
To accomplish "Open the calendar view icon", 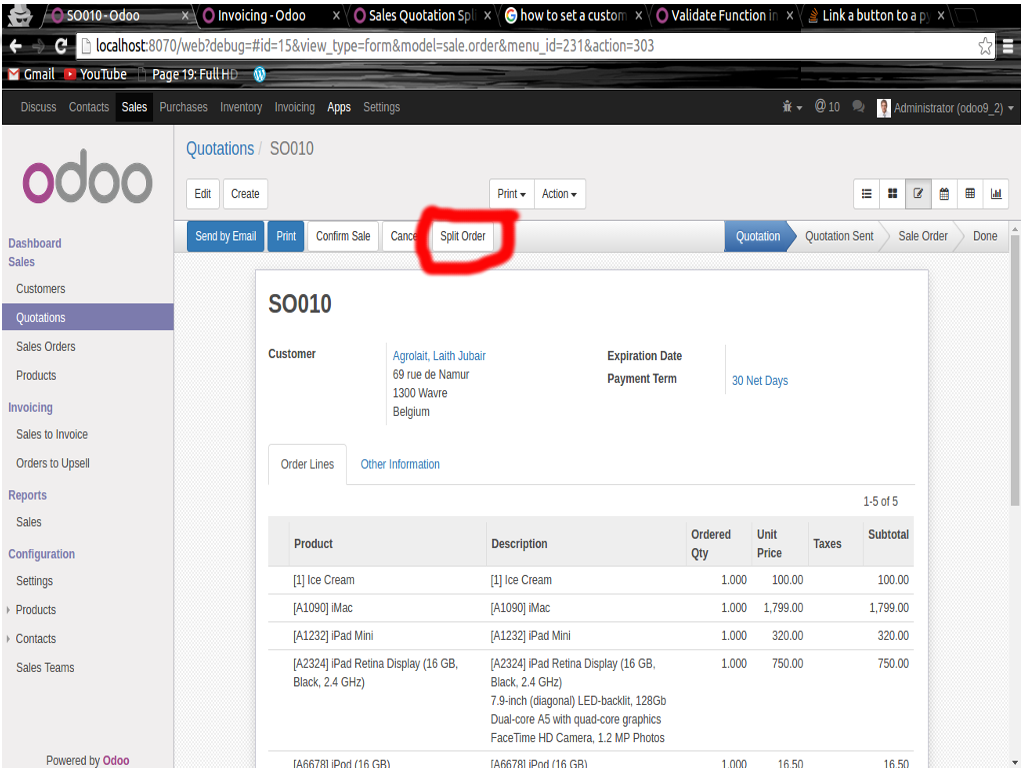I will [944, 194].
